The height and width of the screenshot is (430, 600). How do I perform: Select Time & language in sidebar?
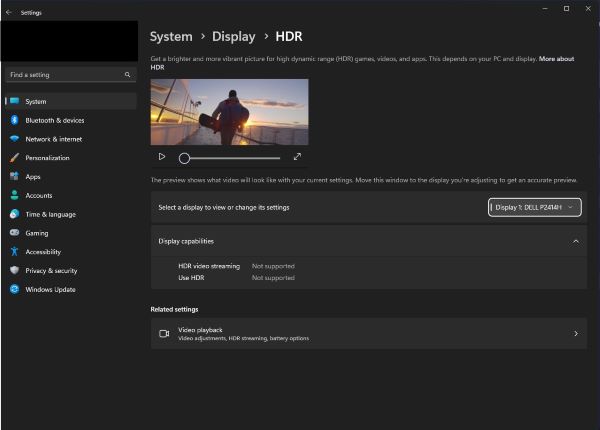[50, 214]
